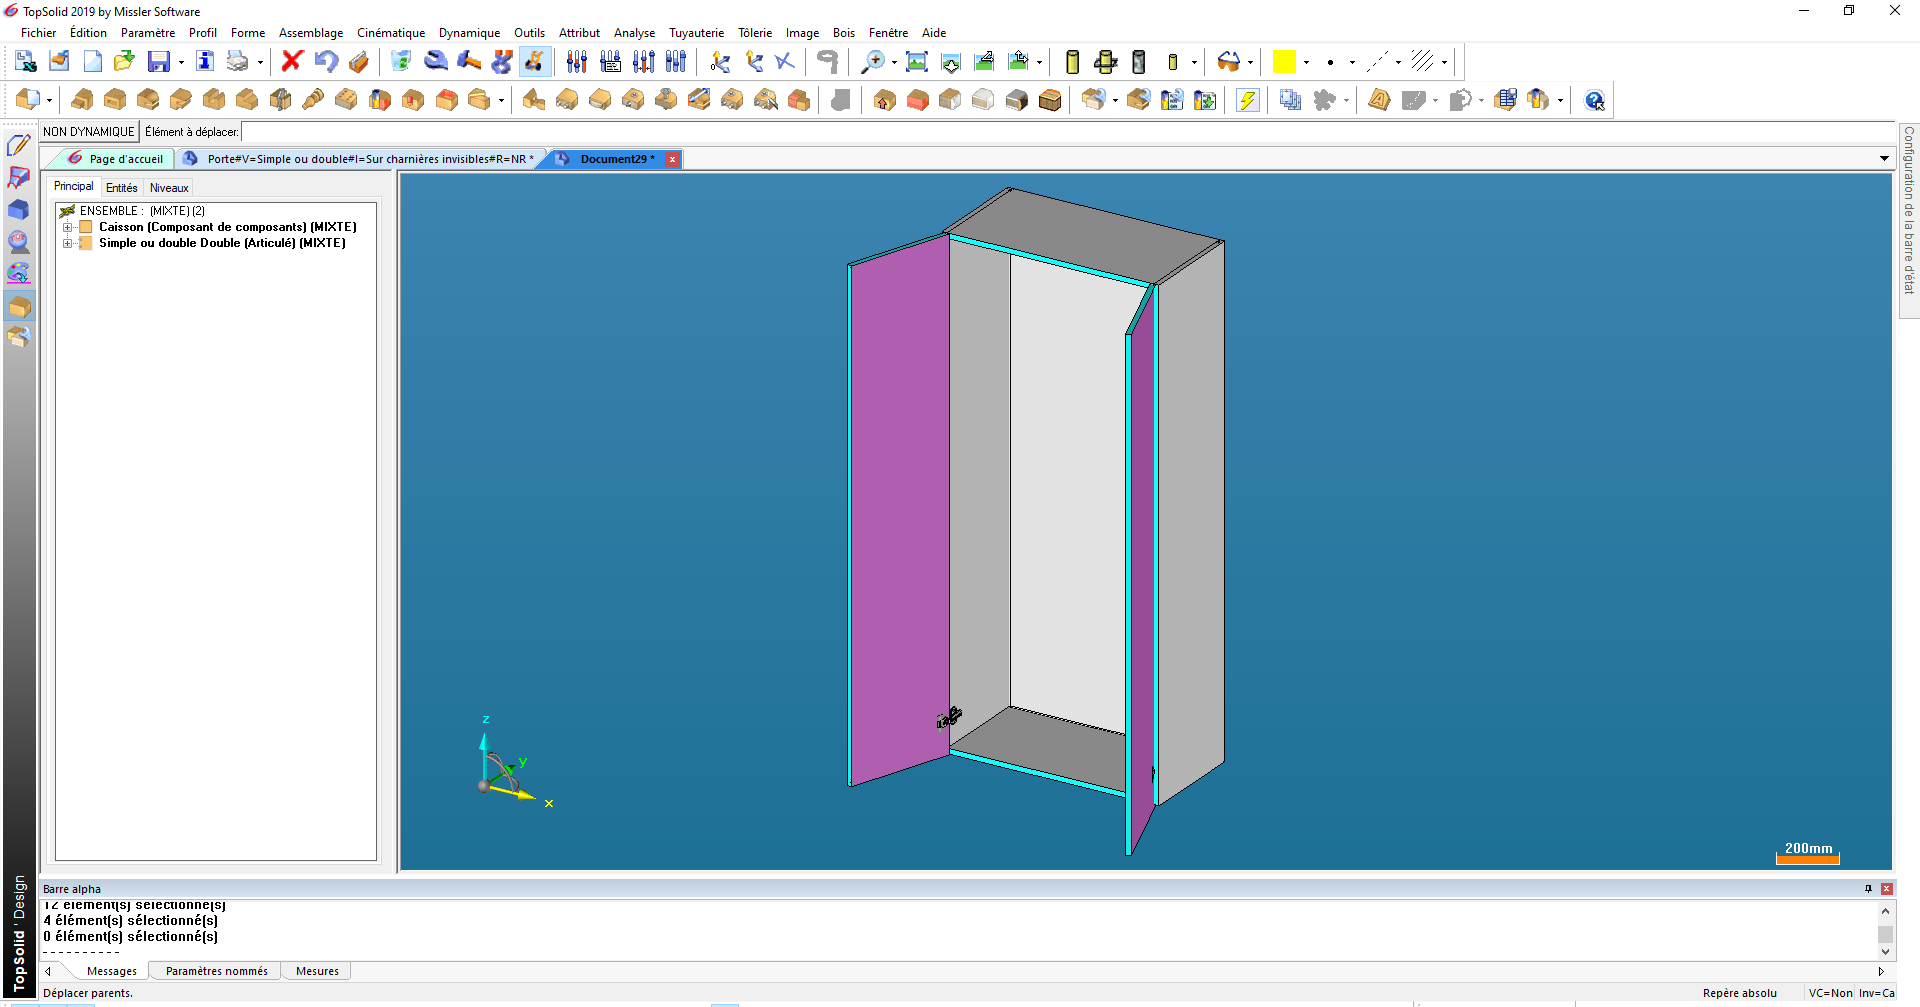The image size is (1920, 1007).
Task: Switch to the Niveaux tab
Action: click(x=169, y=188)
